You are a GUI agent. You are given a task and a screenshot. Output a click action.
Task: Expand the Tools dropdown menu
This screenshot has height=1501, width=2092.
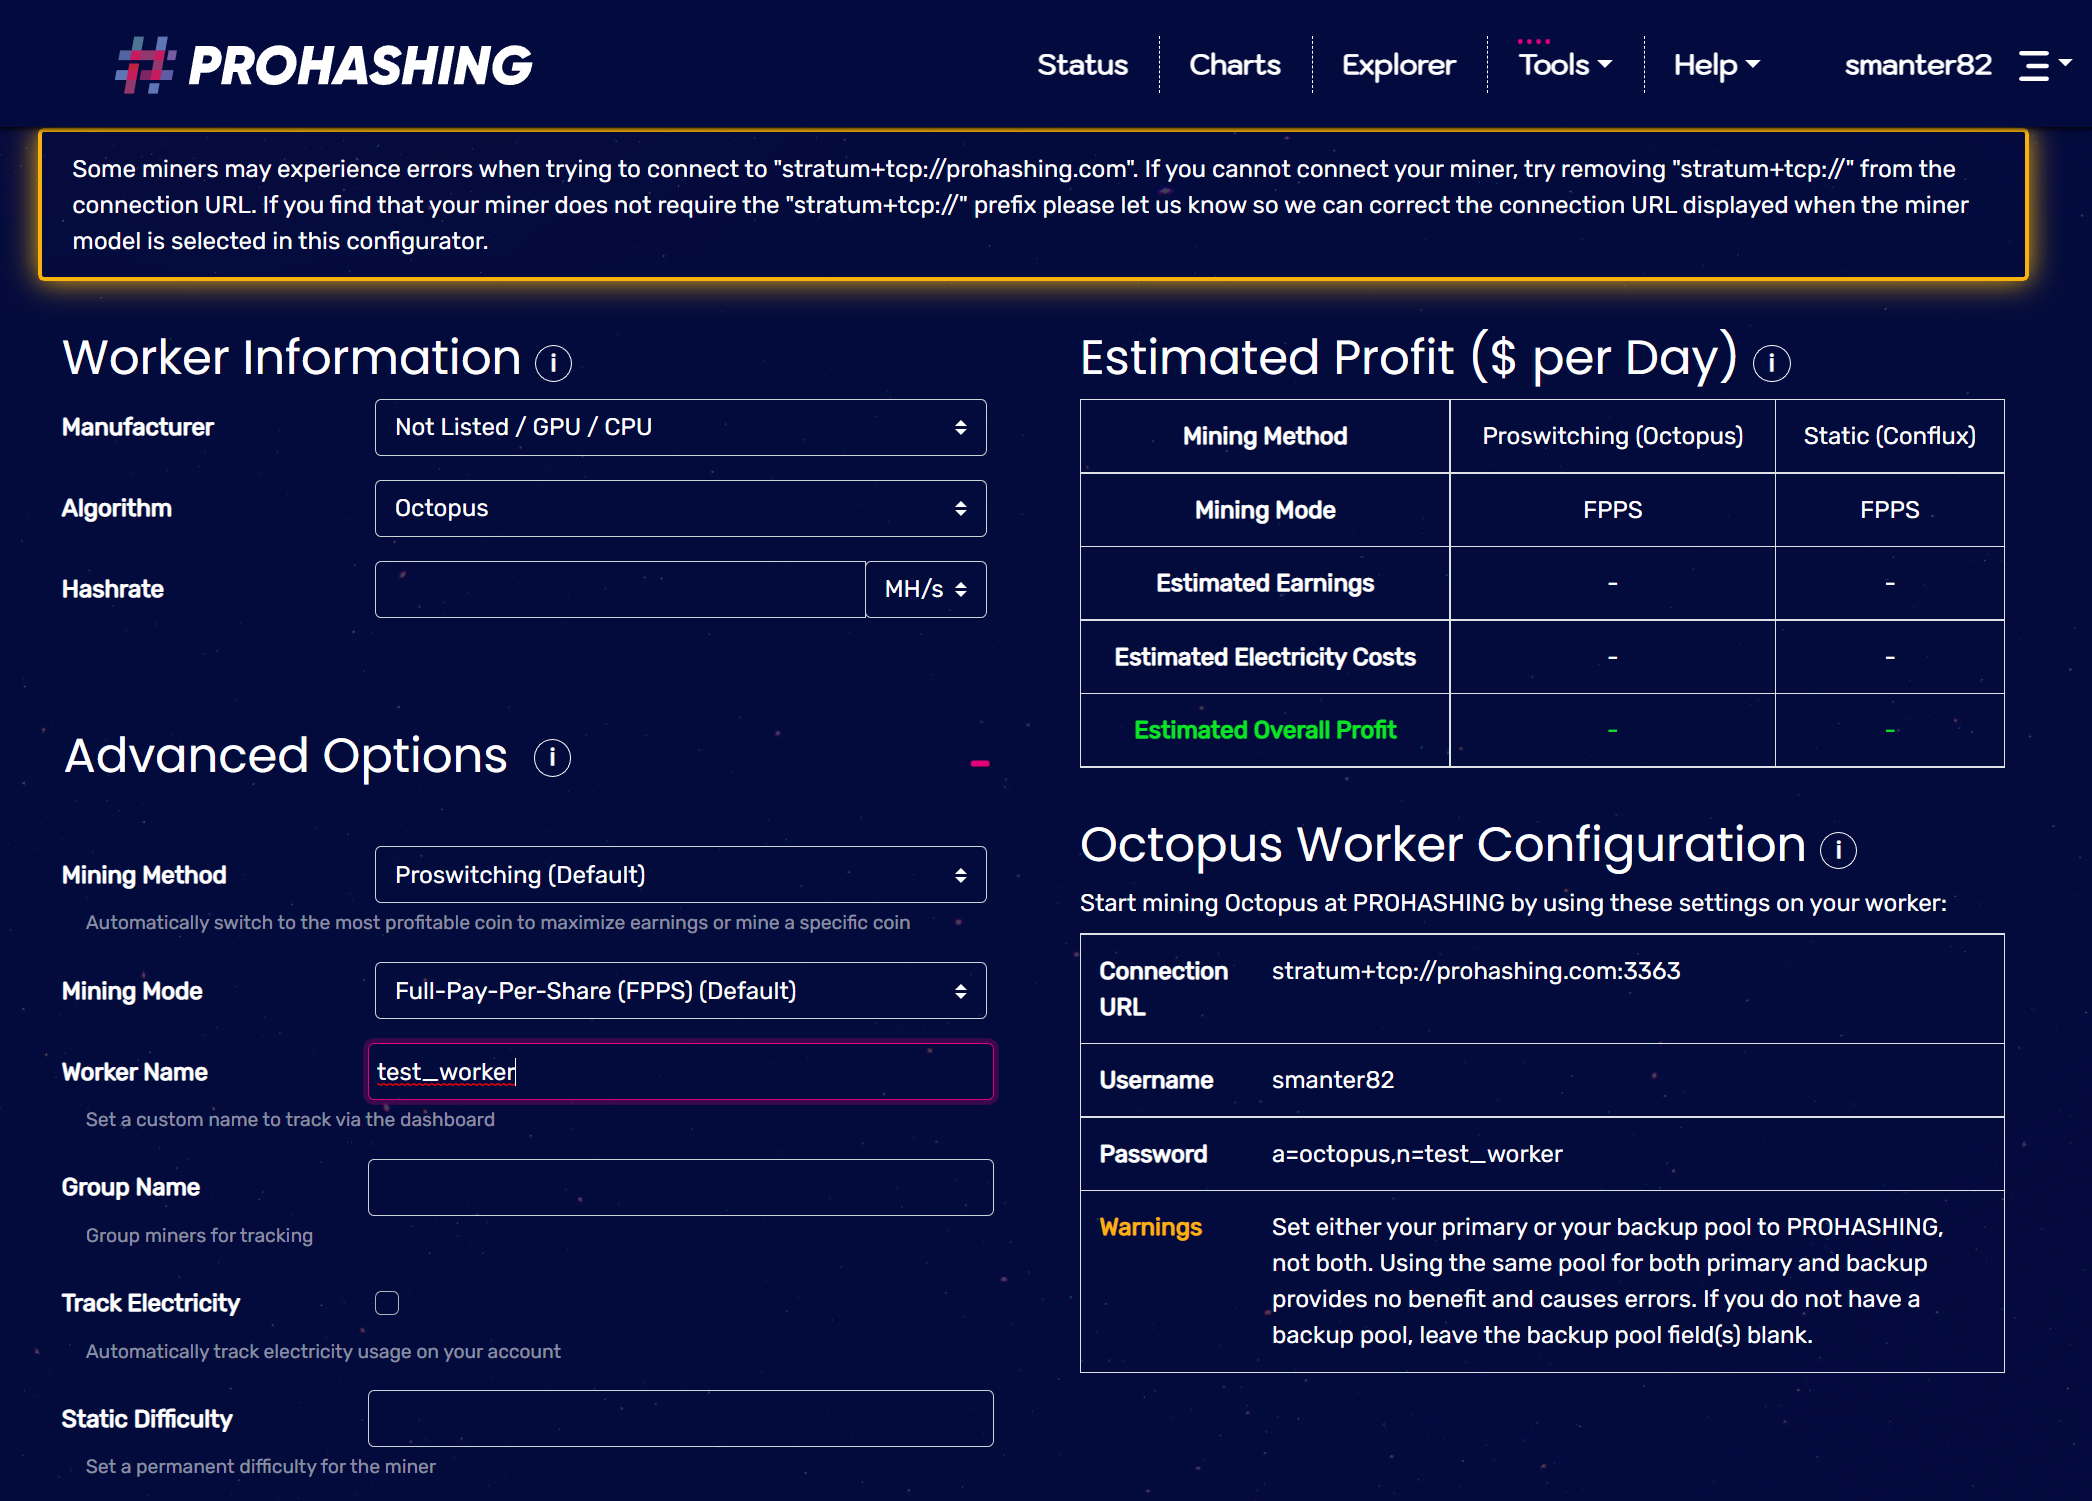[x=1561, y=65]
